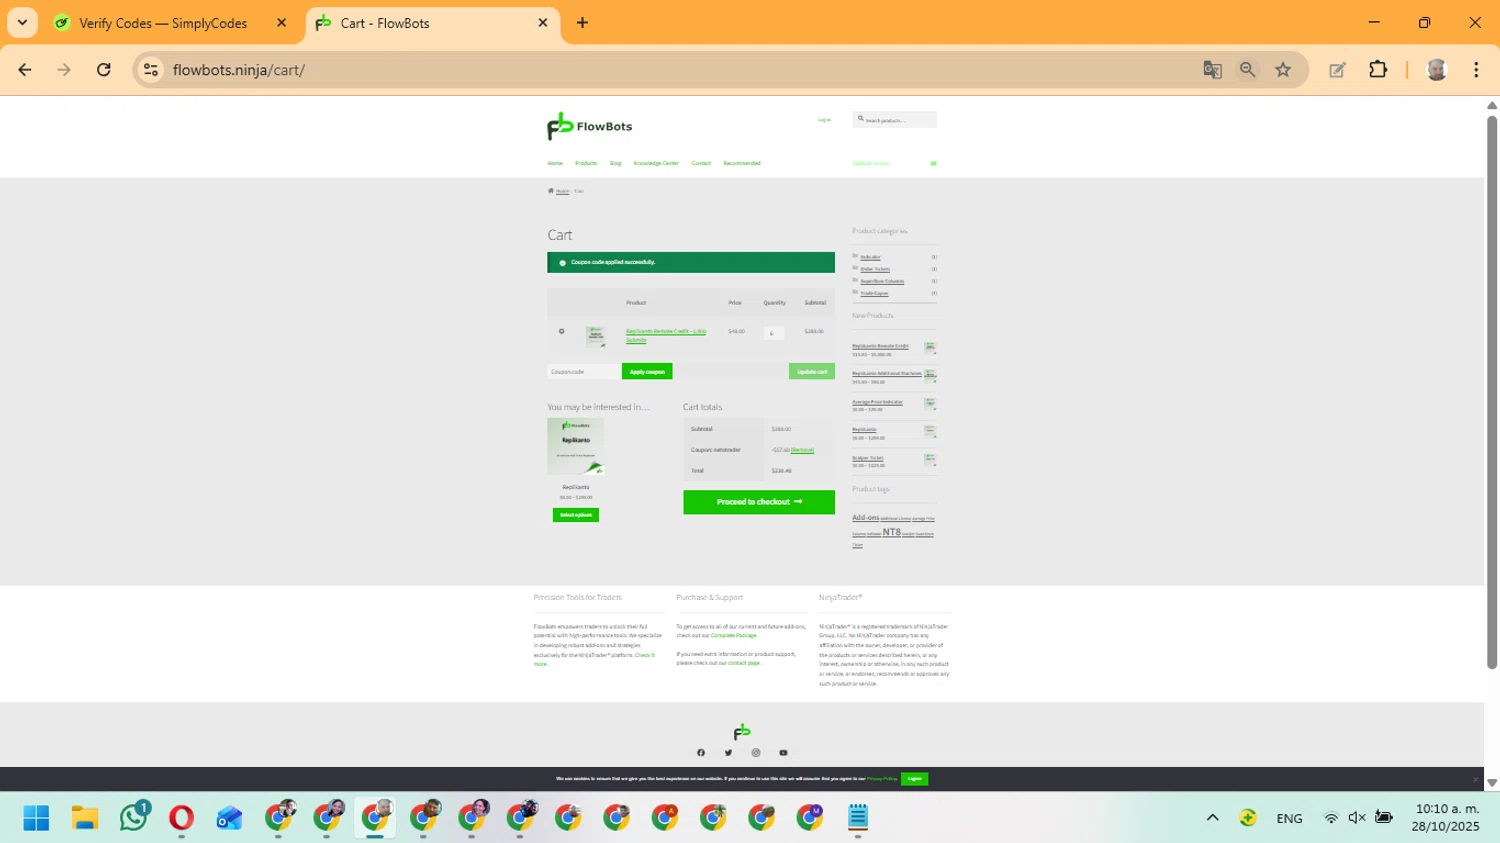Image resolution: width=1500 pixels, height=843 pixels.
Task: Open the SuperDom Columns product category
Action: [882, 281]
